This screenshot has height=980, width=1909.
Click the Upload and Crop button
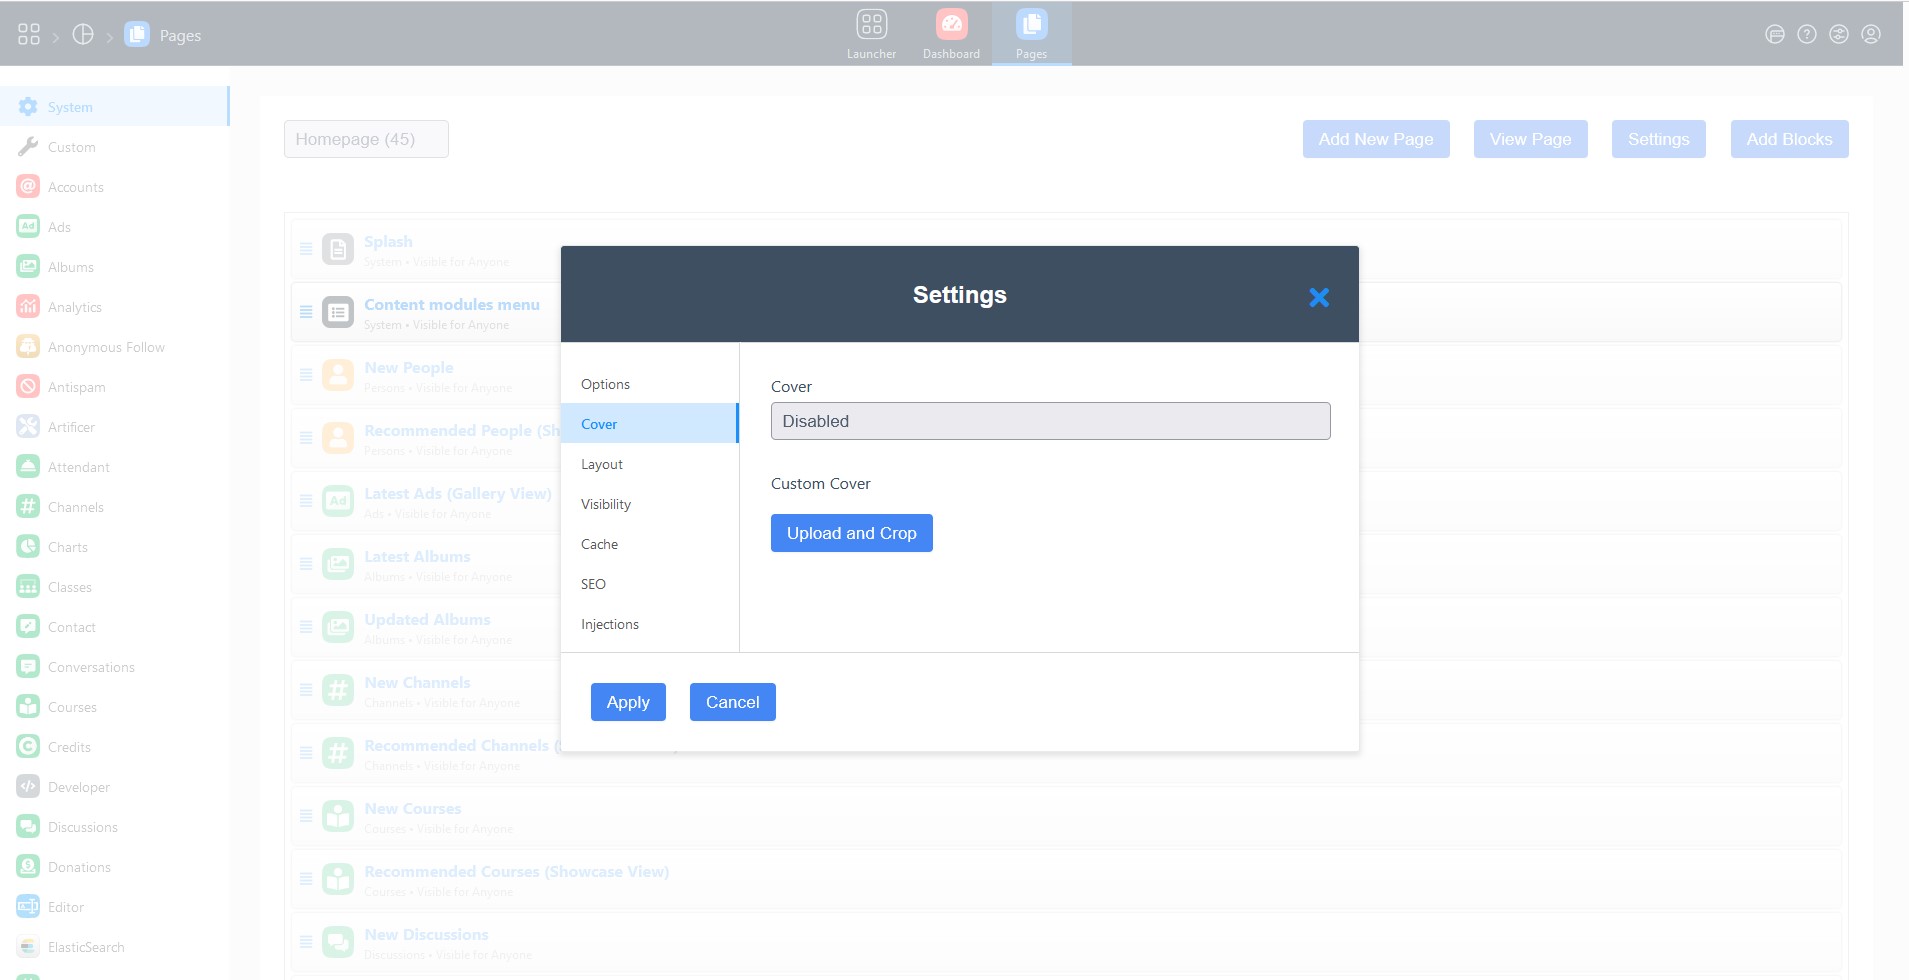(851, 533)
